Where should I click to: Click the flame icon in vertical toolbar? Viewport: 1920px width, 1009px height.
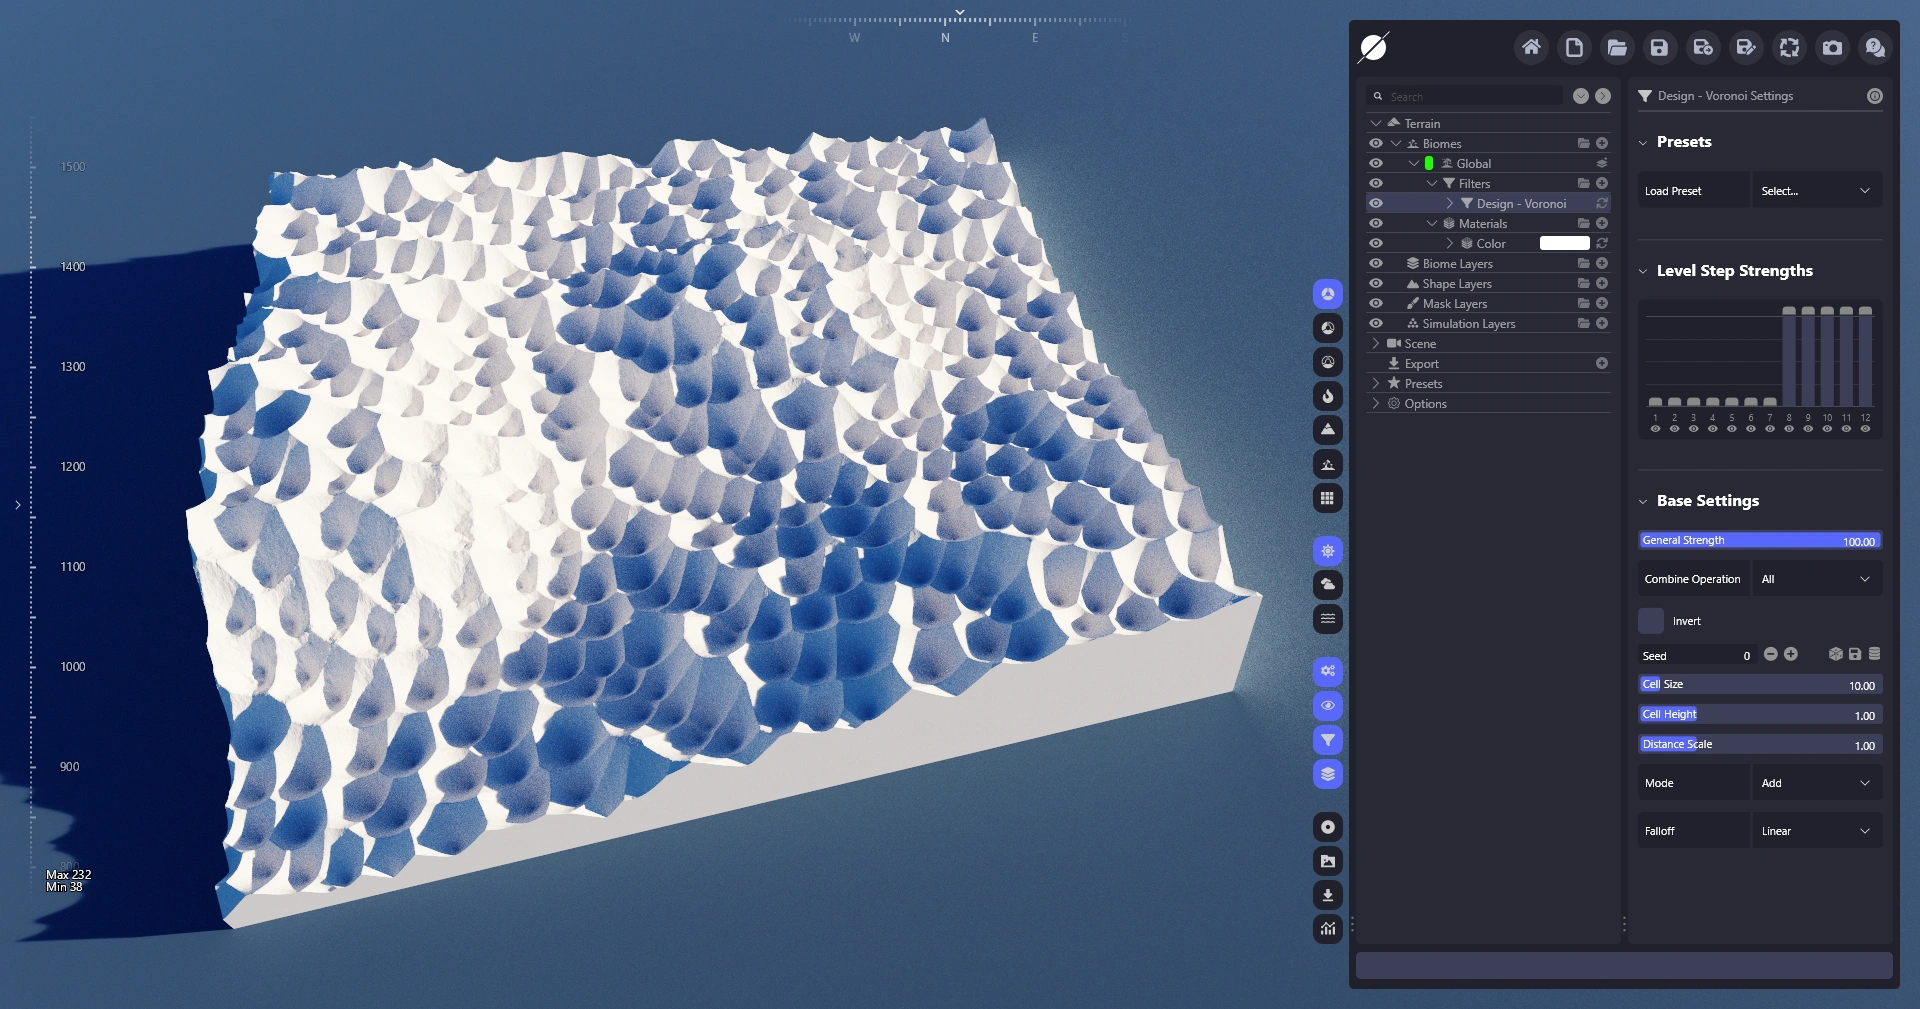point(1327,396)
